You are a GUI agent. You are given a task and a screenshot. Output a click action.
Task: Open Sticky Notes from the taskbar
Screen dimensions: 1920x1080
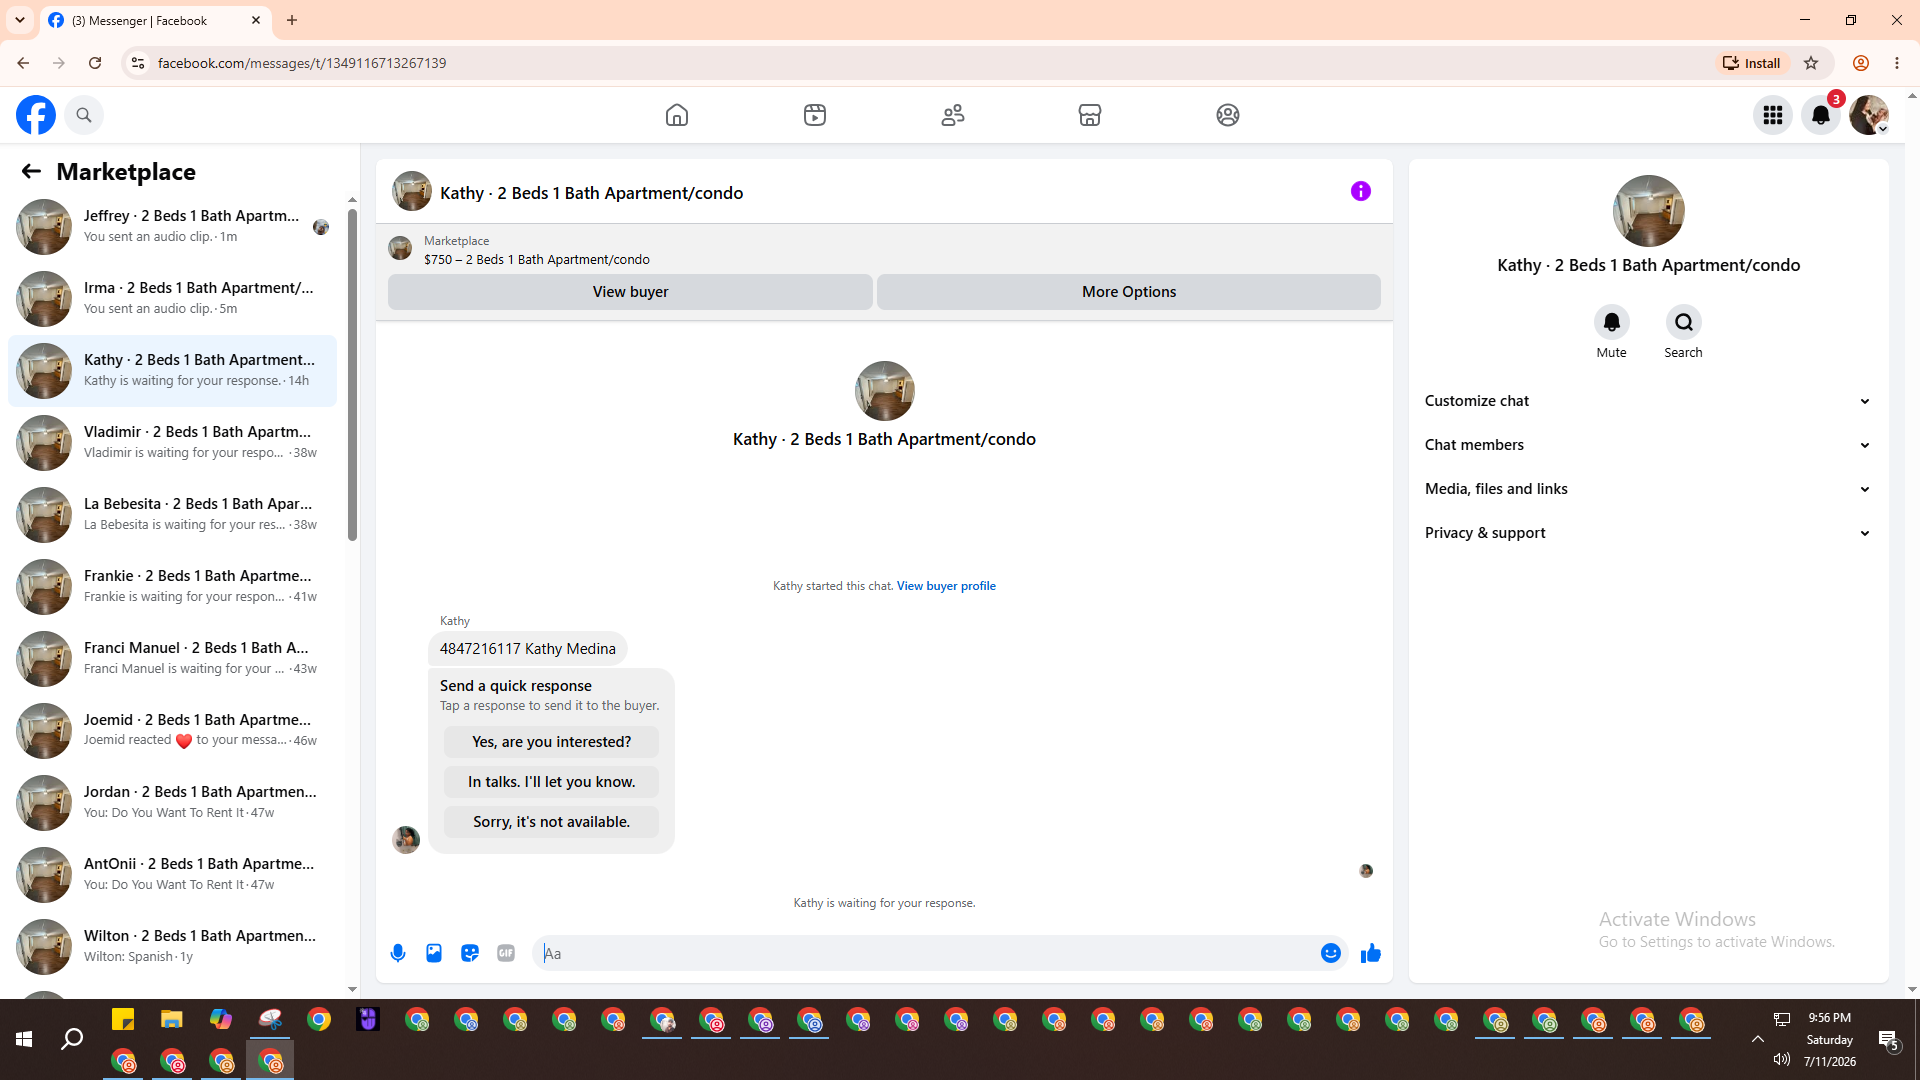123,1020
